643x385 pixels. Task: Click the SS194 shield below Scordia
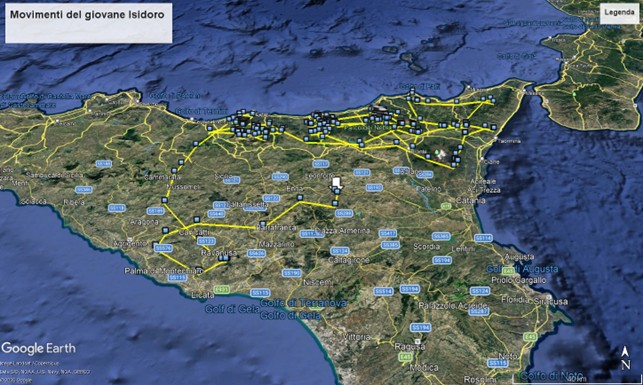pos(442,260)
